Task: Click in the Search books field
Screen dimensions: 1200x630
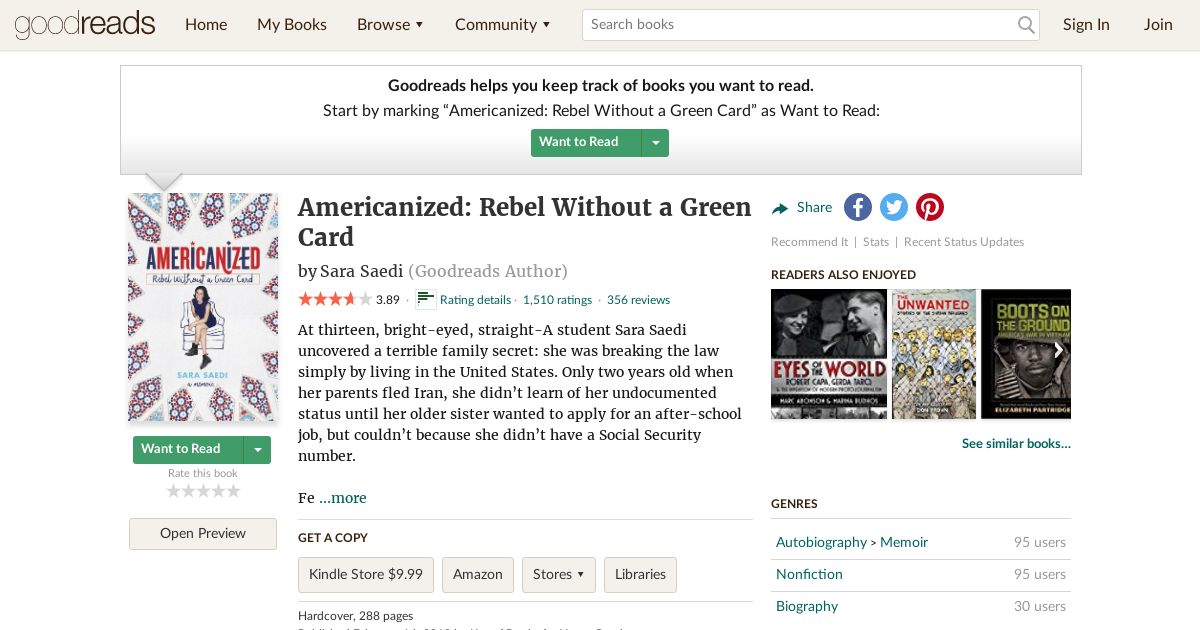Action: click(800, 24)
